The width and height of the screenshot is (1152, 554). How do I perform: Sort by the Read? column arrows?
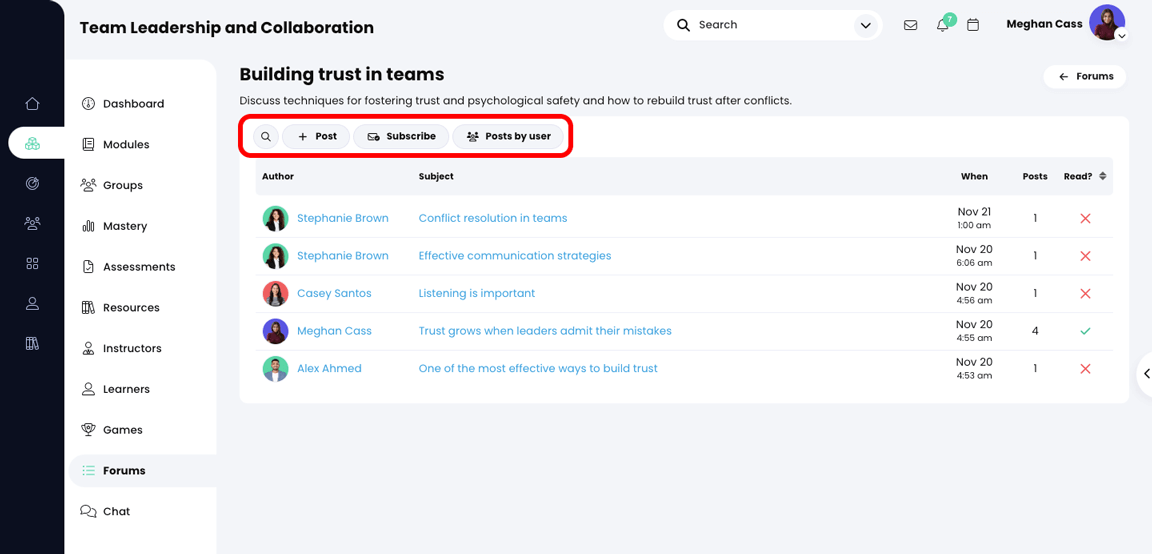[1102, 176]
